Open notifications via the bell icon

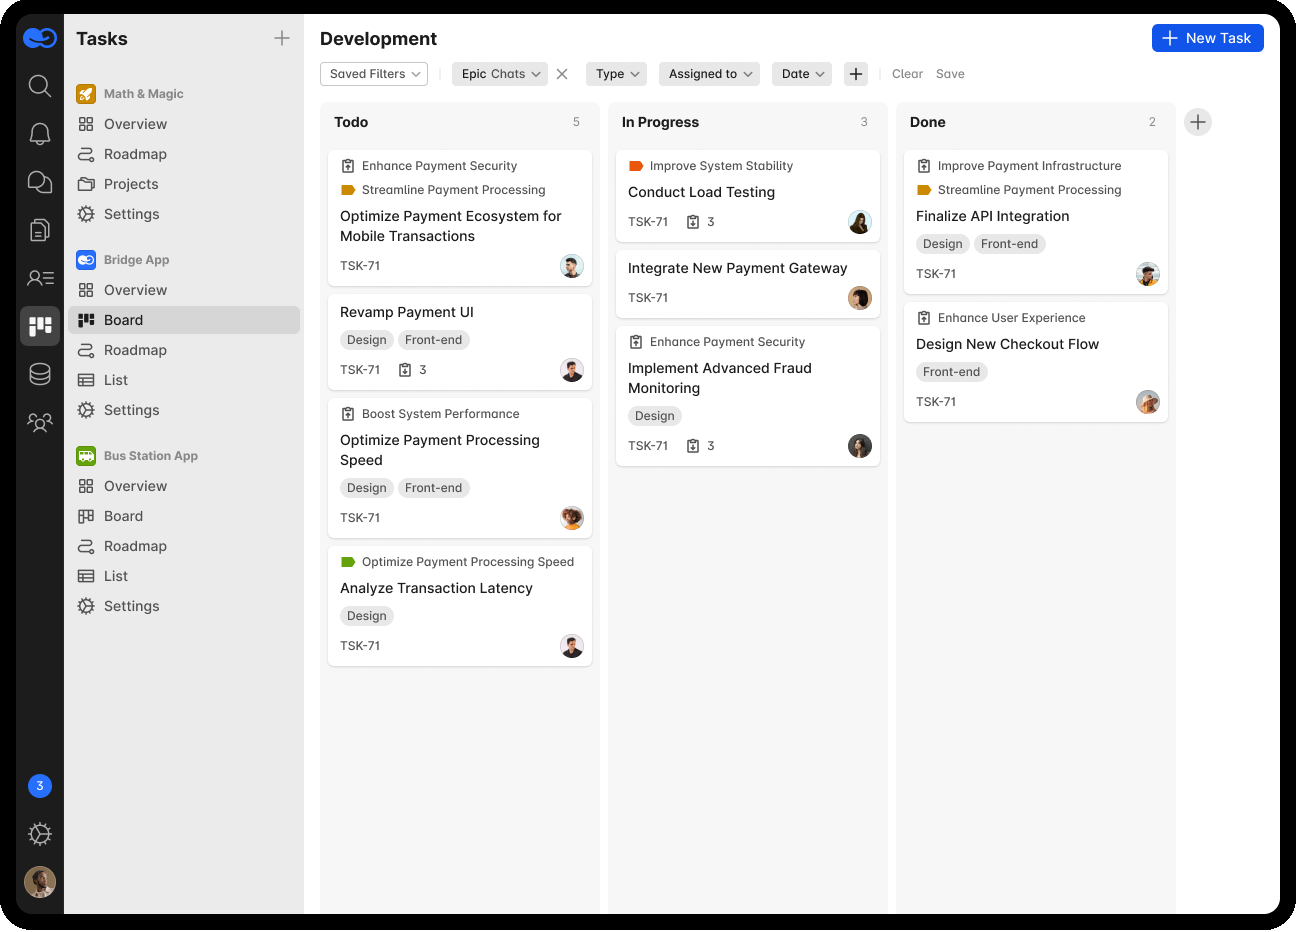[40, 133]
